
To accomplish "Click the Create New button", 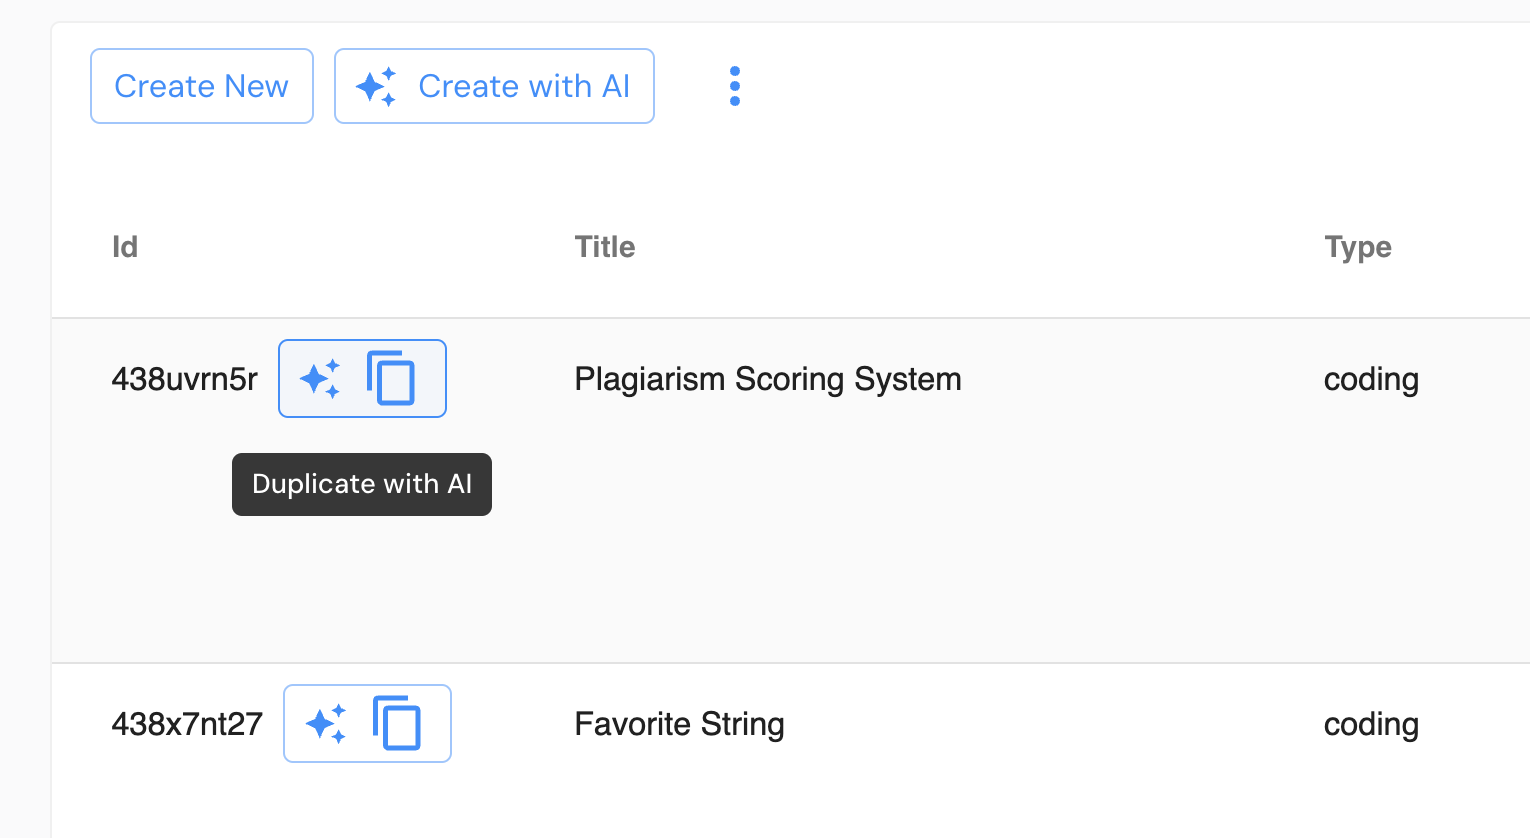I will tap(201, 86).
